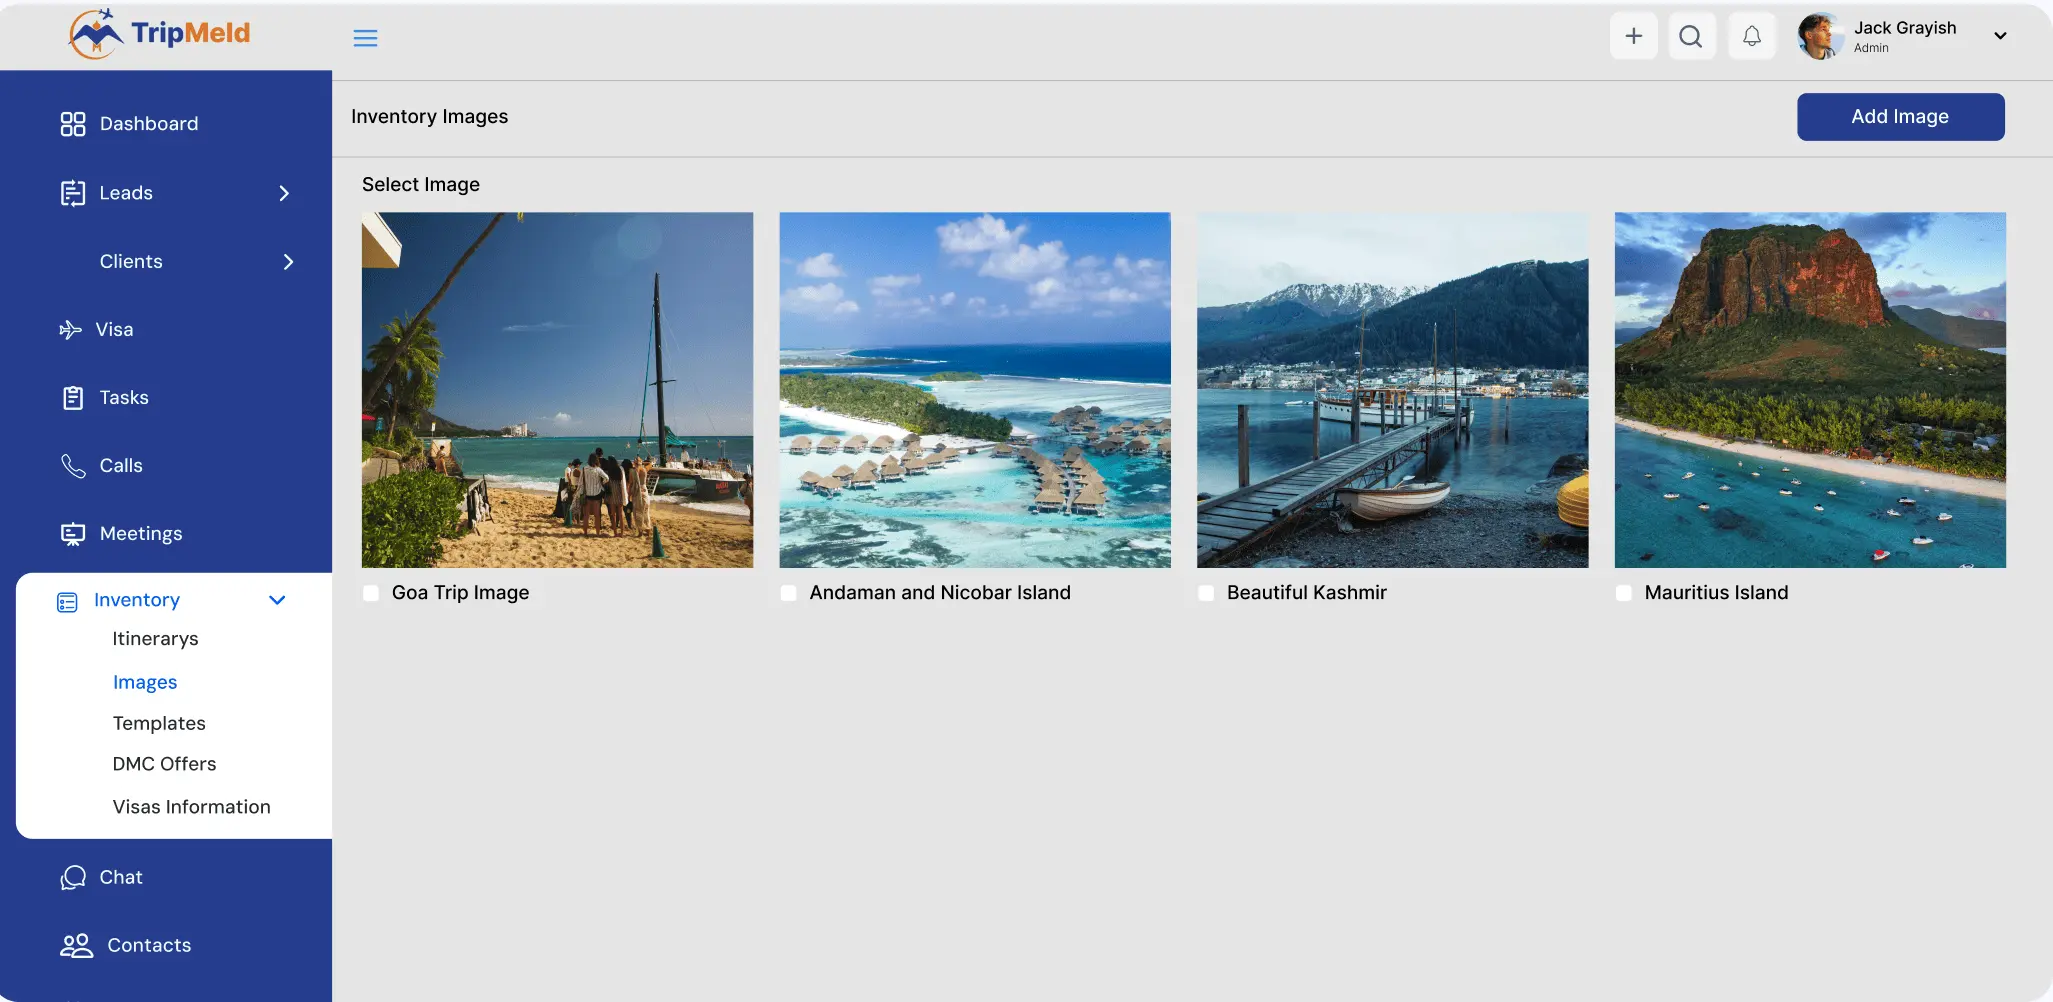Go to DMC Offers submenu item

point(164,764)
